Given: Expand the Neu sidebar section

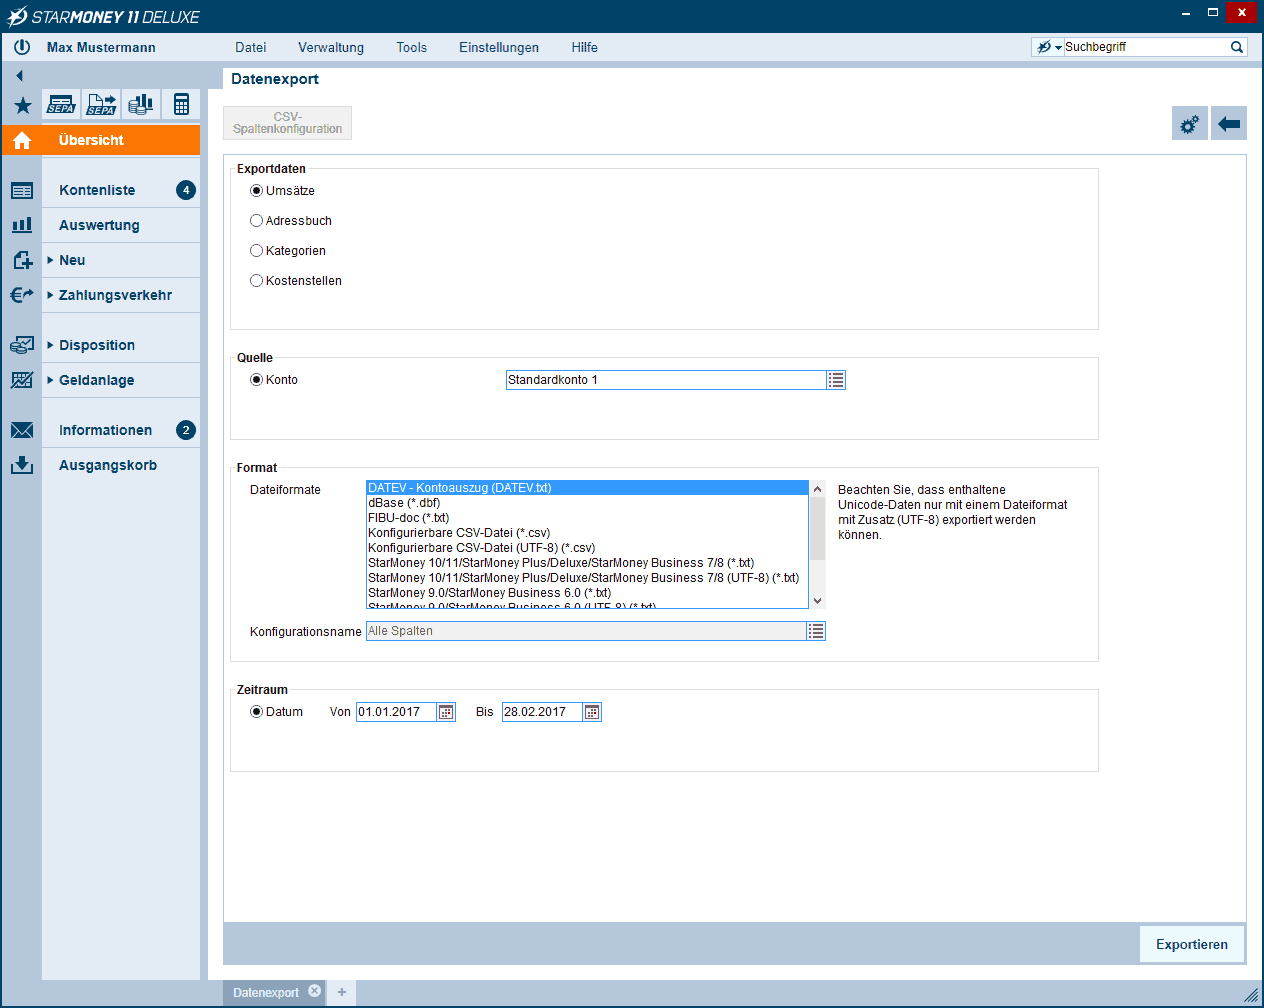Looking at the screenshot, I should pyautogui.click(x=51, y=260).
